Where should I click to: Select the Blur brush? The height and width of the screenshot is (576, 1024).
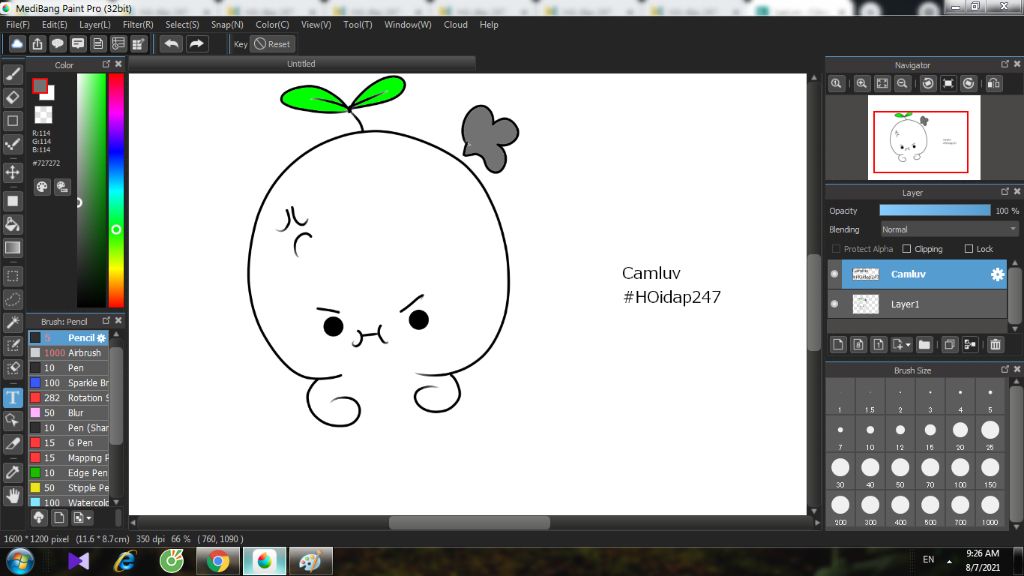[69, 413]
